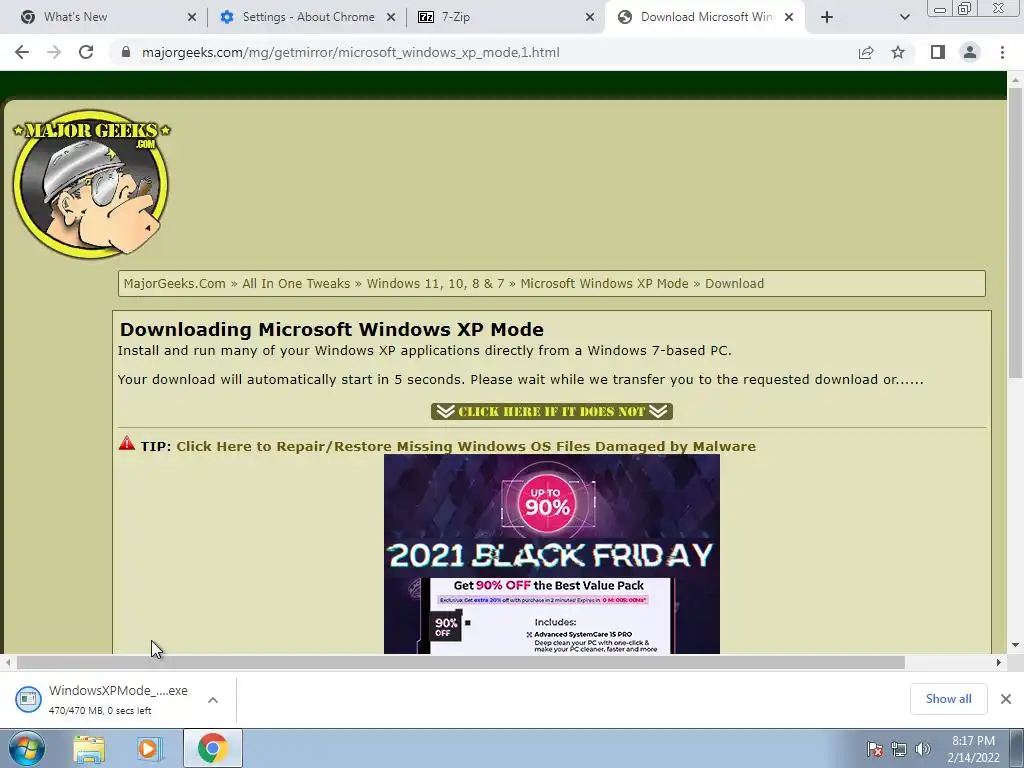The image size is (1024, 768).
Task: Click the horizontal scrollbar thumb
Action: coord(460,663)
